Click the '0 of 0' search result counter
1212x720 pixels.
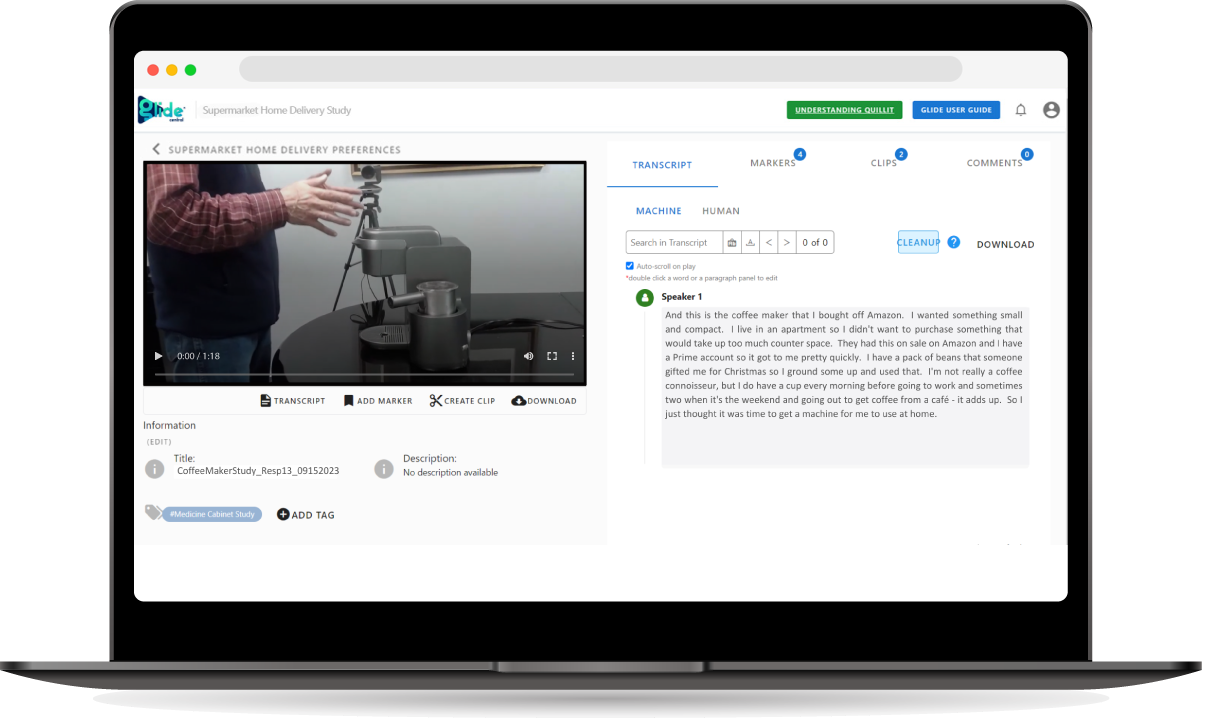click(x=815, y=242)
